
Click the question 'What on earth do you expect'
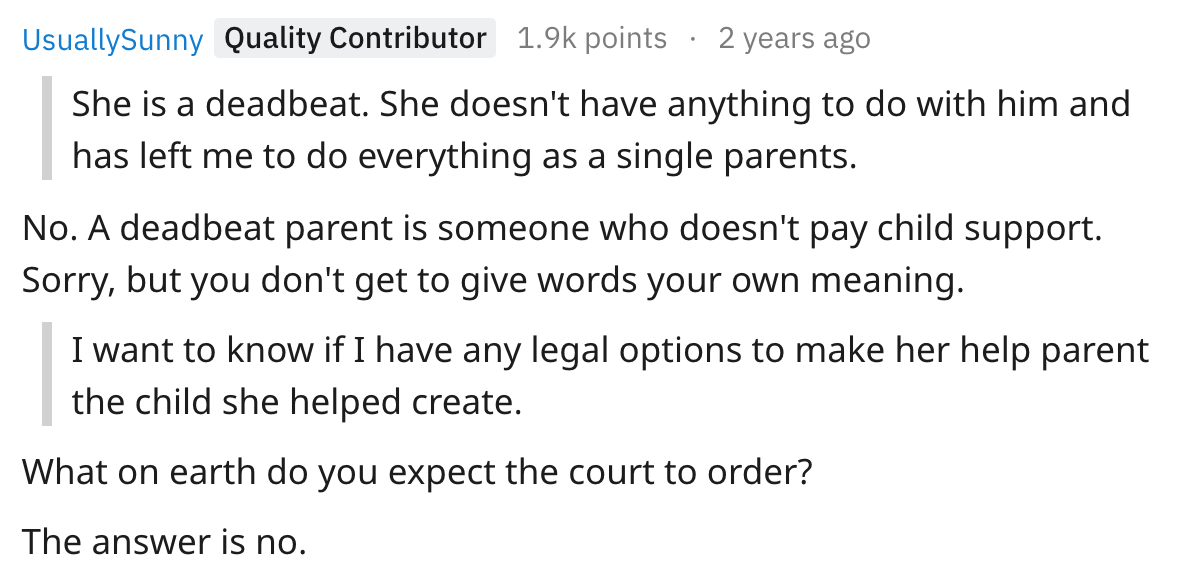click(417, 472)
